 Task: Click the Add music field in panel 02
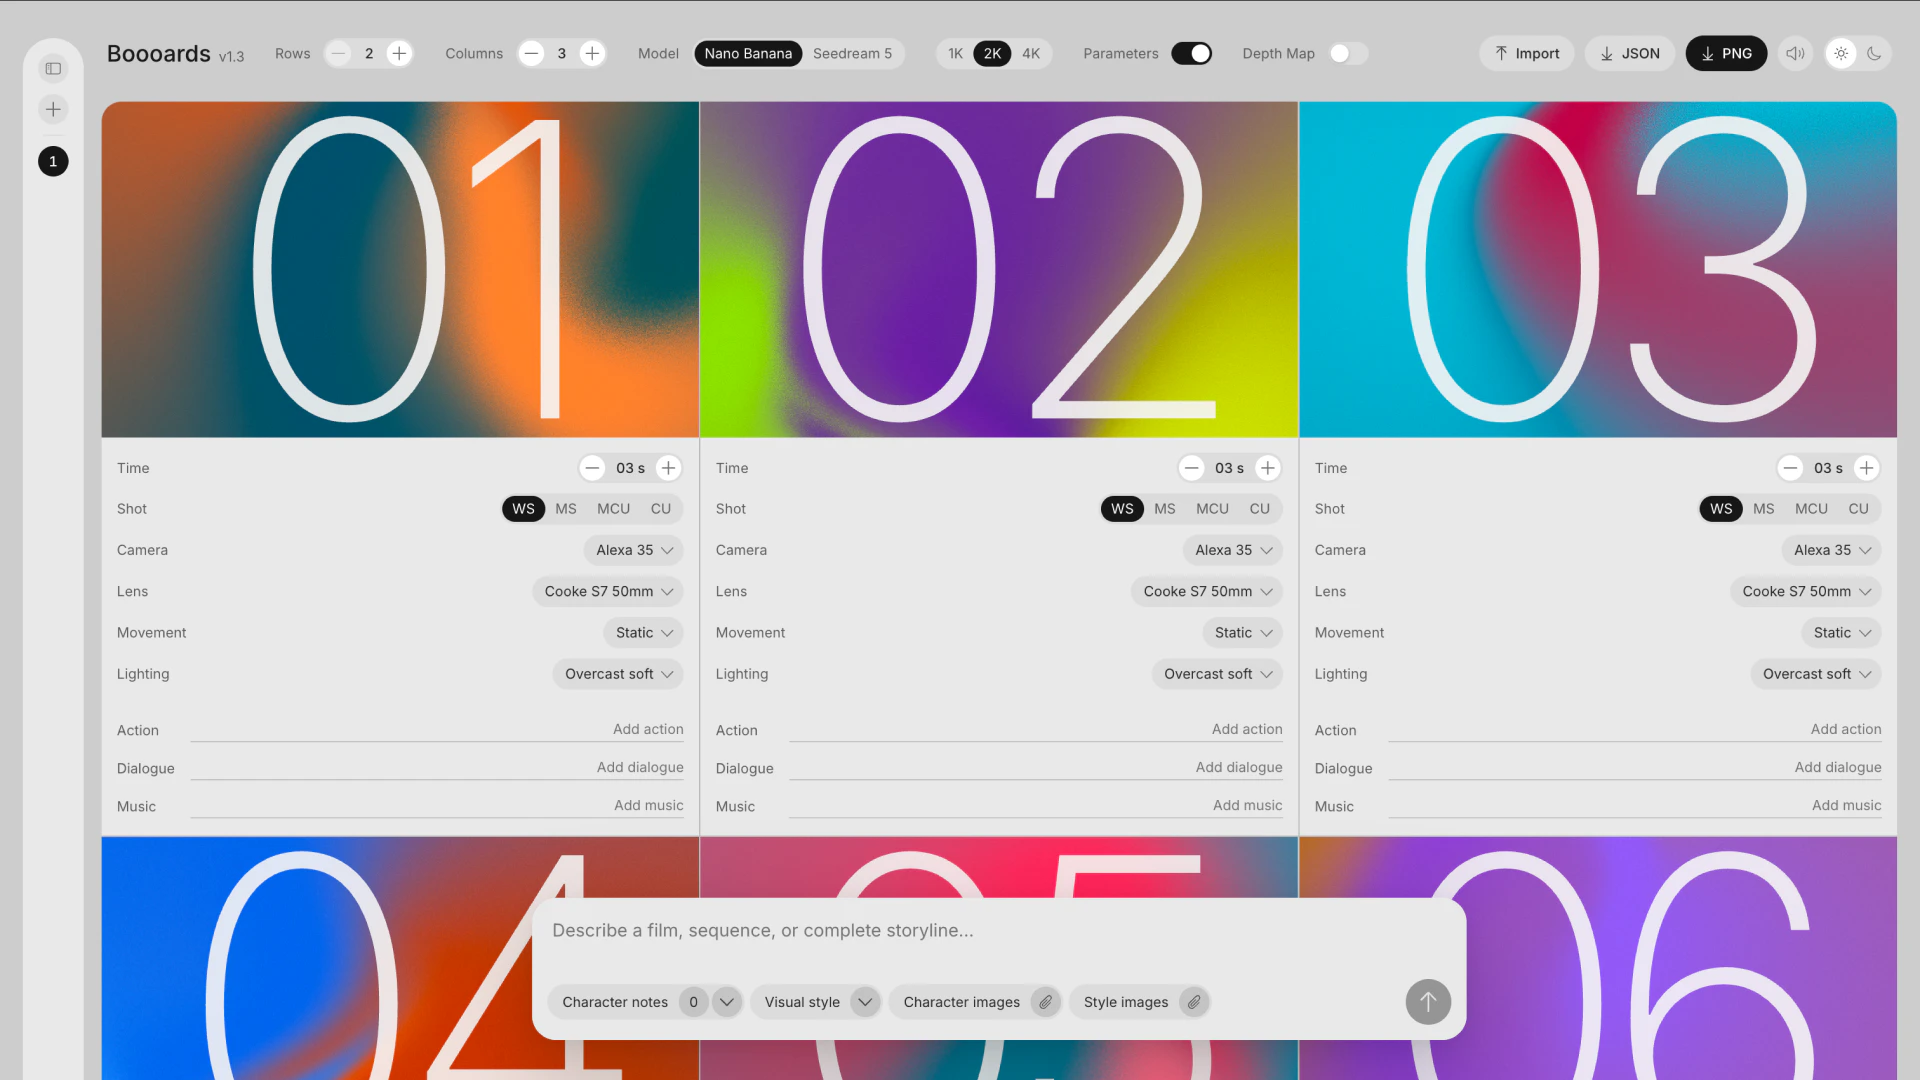pyautogui.click(x=1036, y=806)
